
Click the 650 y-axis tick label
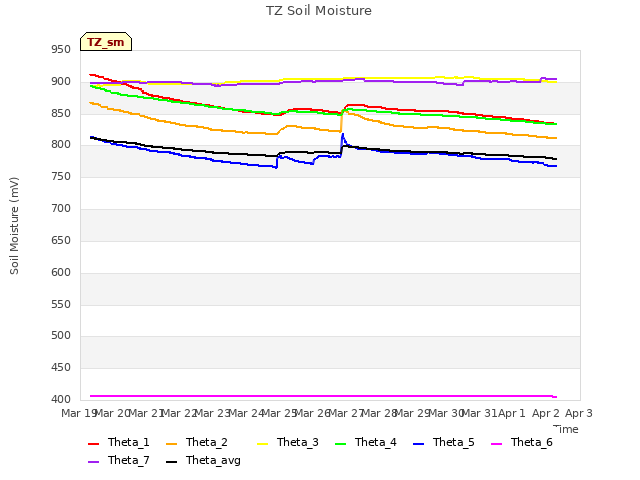pos(61,240)
